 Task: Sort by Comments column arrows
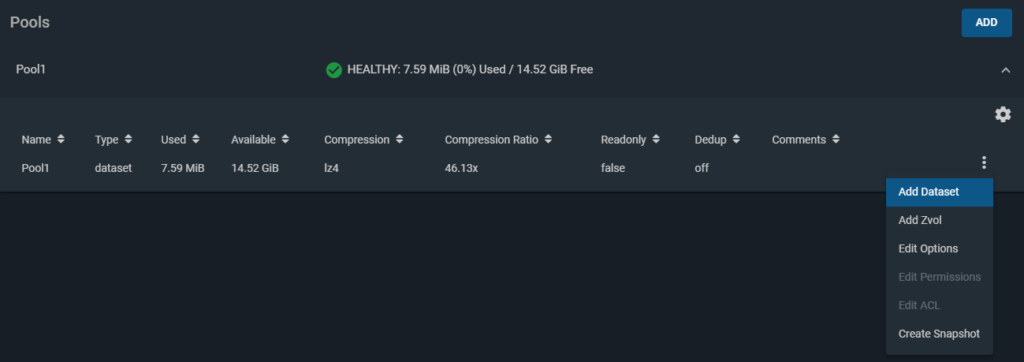(835, 139)
